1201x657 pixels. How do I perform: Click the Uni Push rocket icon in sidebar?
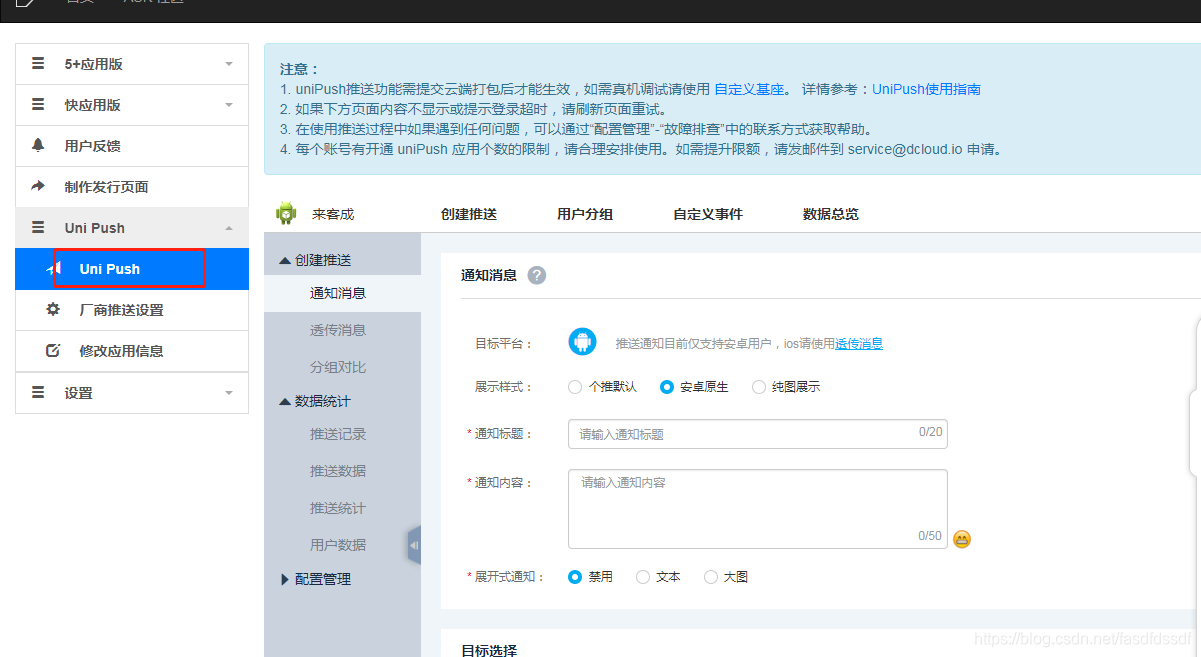click(x=55, y=268)
